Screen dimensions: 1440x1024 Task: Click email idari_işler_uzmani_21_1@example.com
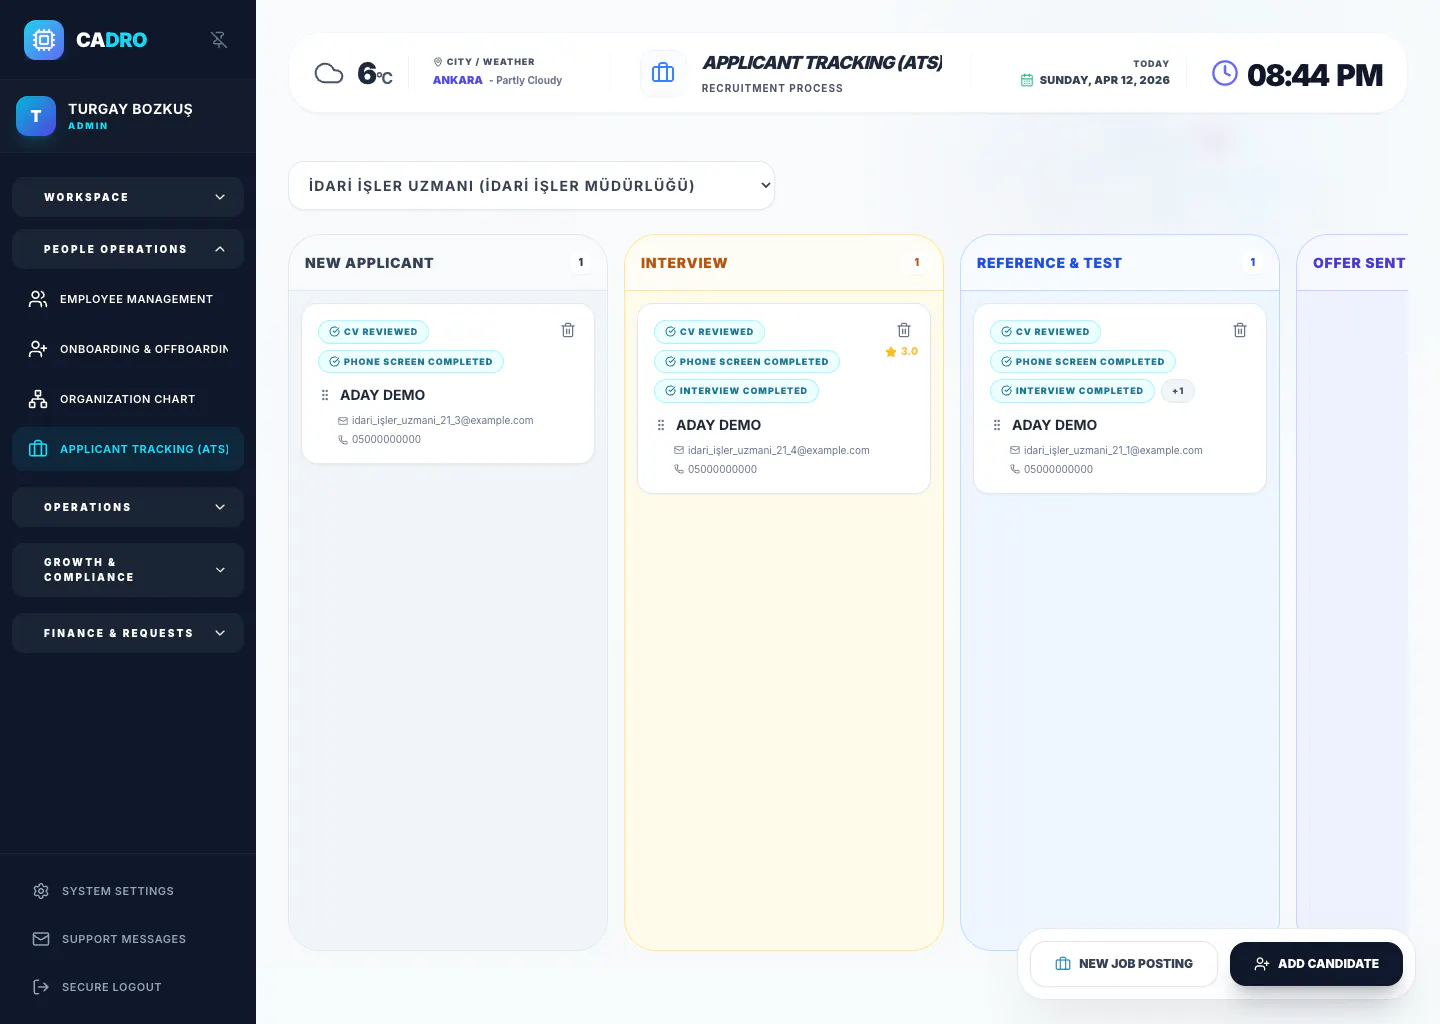[x=1113, y=451]
